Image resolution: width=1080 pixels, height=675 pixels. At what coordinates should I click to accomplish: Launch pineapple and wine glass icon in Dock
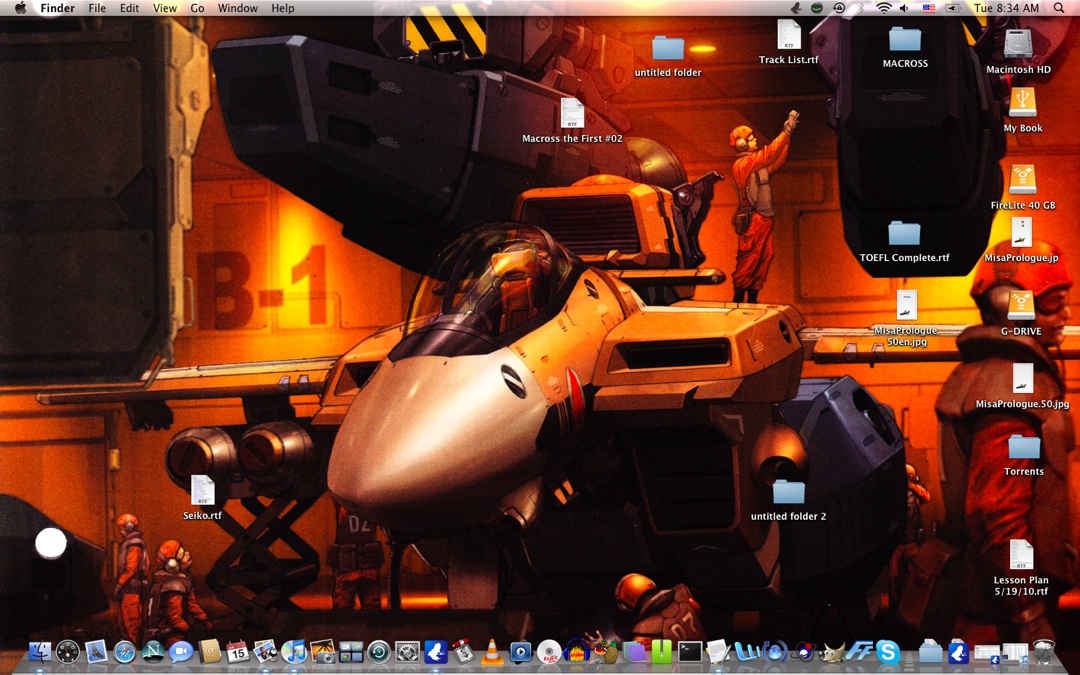605,651
